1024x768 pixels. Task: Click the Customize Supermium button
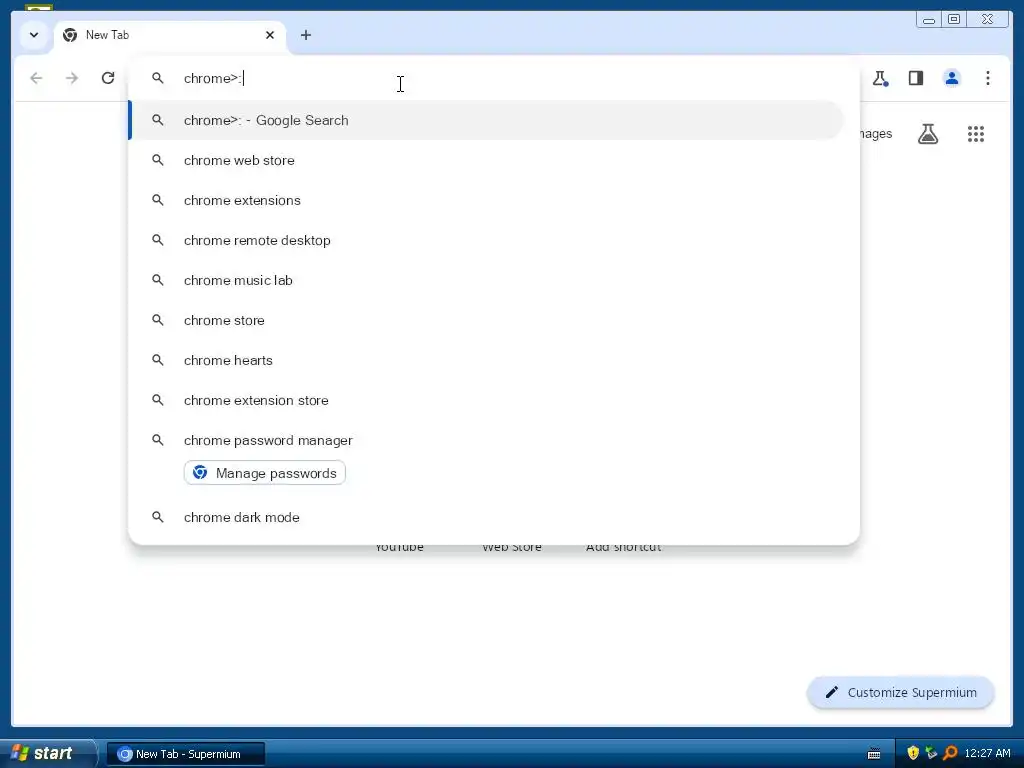(x=901, y=692)
